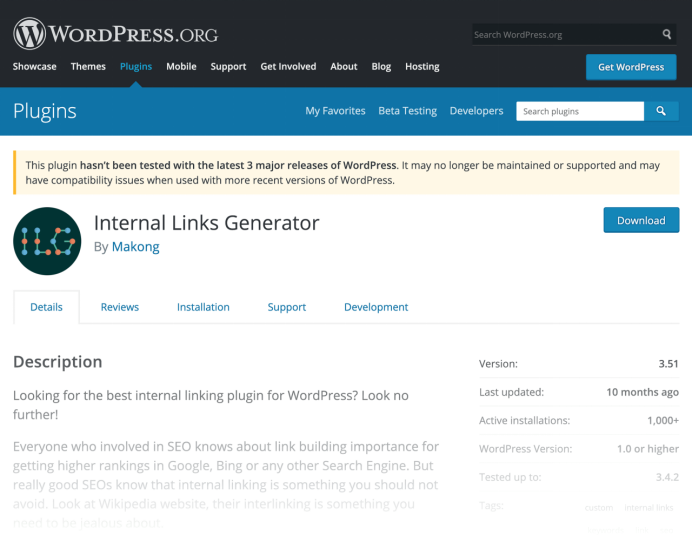Open the Hosting menu item

[422, 67]
